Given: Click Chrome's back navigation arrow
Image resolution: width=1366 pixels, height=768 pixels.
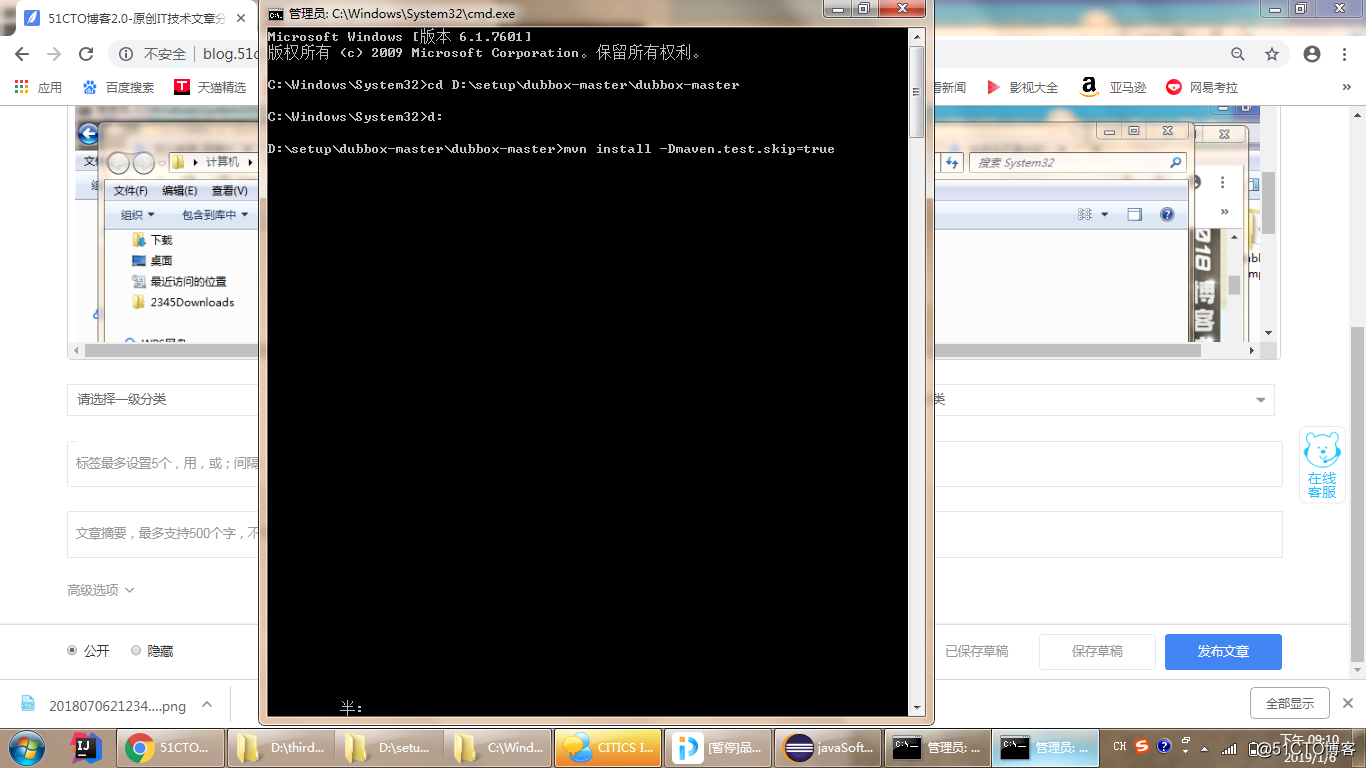Looking at the screenshot, I should click(x=23, y=54).
